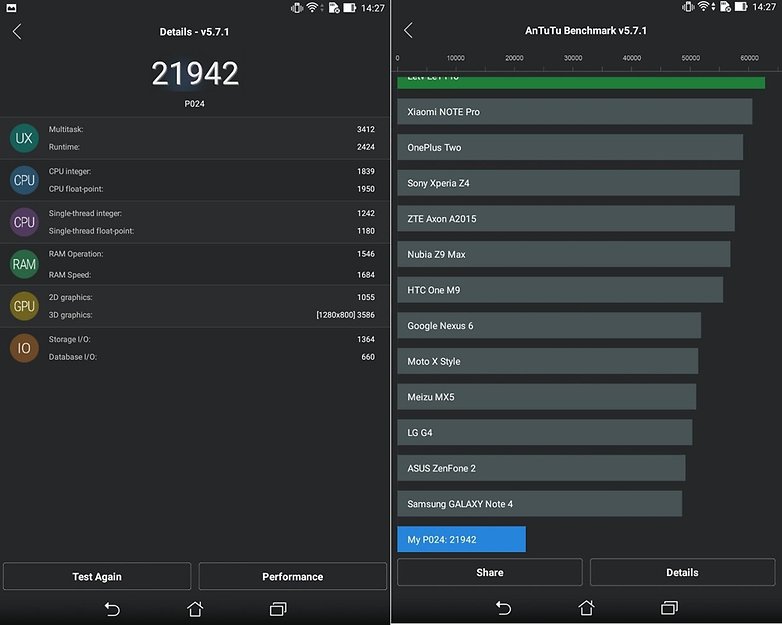Select the Nubia Z9 Max bar
This screenshot has width=782, height=625.
564,254
